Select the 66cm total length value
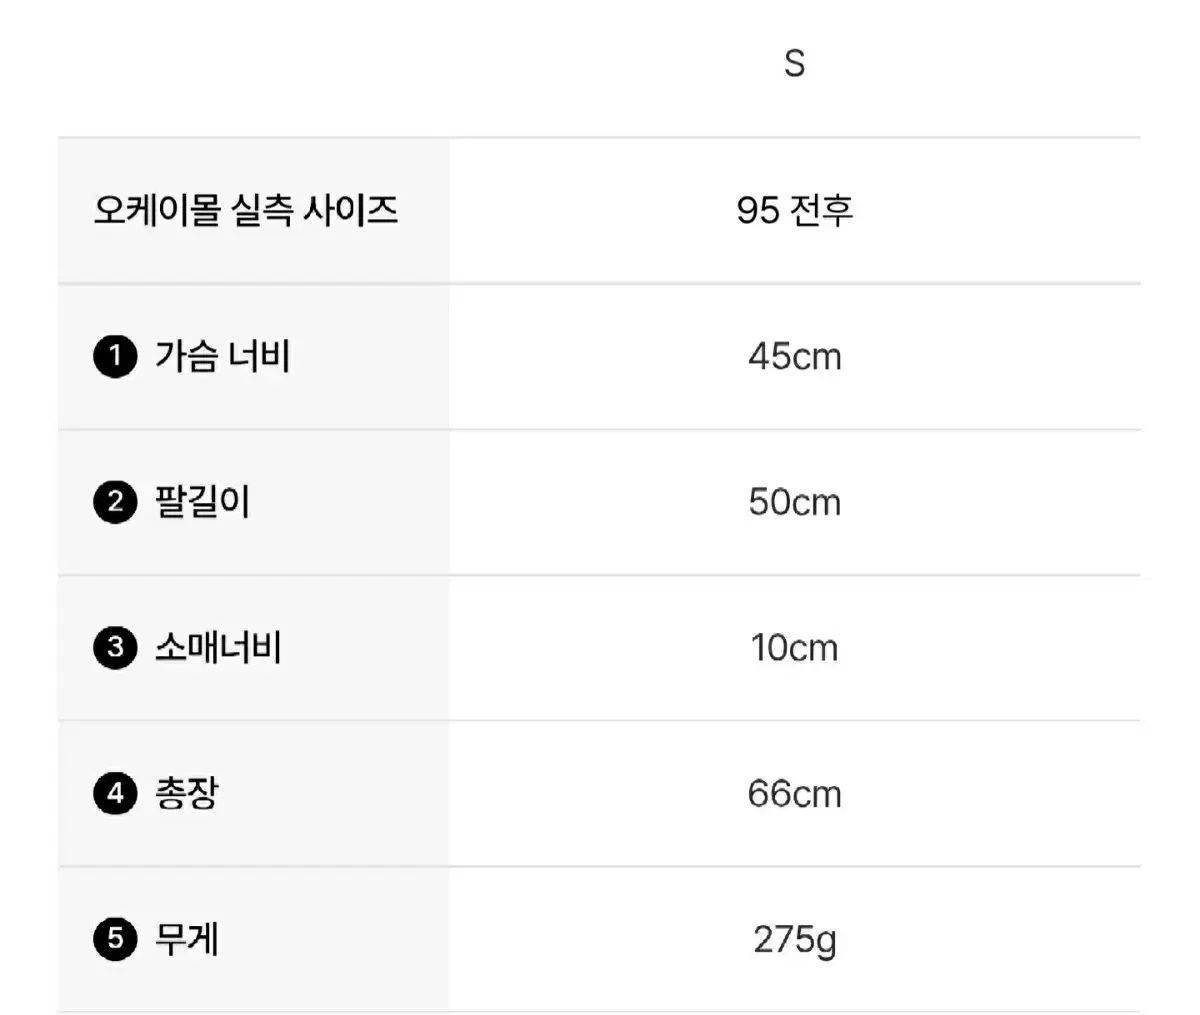Image resolution: width=1200 pixels, height=1015 pixels. (794, 794)
